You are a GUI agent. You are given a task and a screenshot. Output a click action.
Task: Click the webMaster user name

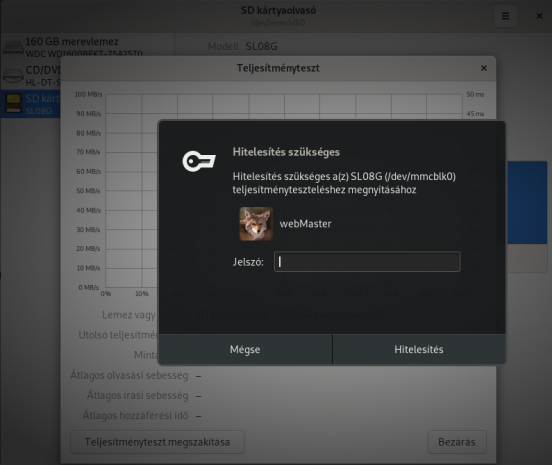point(305,224)
